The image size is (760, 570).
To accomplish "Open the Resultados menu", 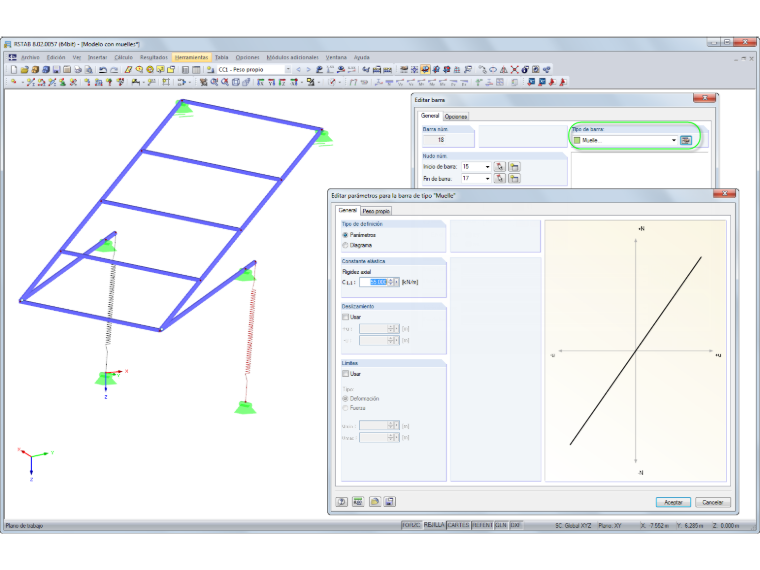I will 154,57.
